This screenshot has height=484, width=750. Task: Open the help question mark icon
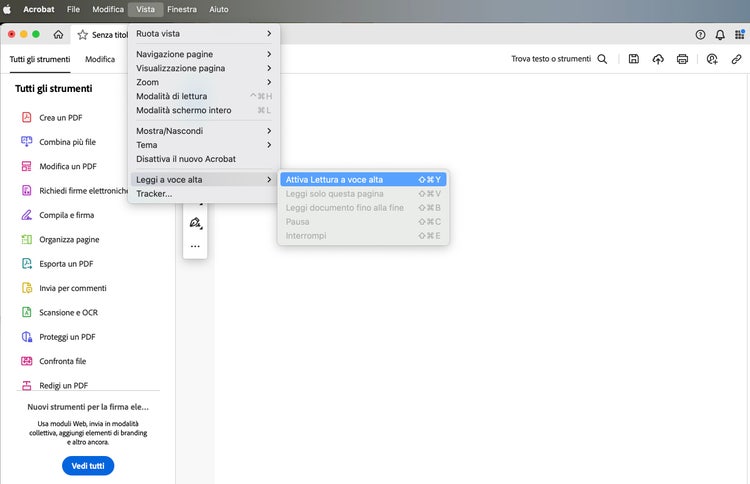[700, 34]
